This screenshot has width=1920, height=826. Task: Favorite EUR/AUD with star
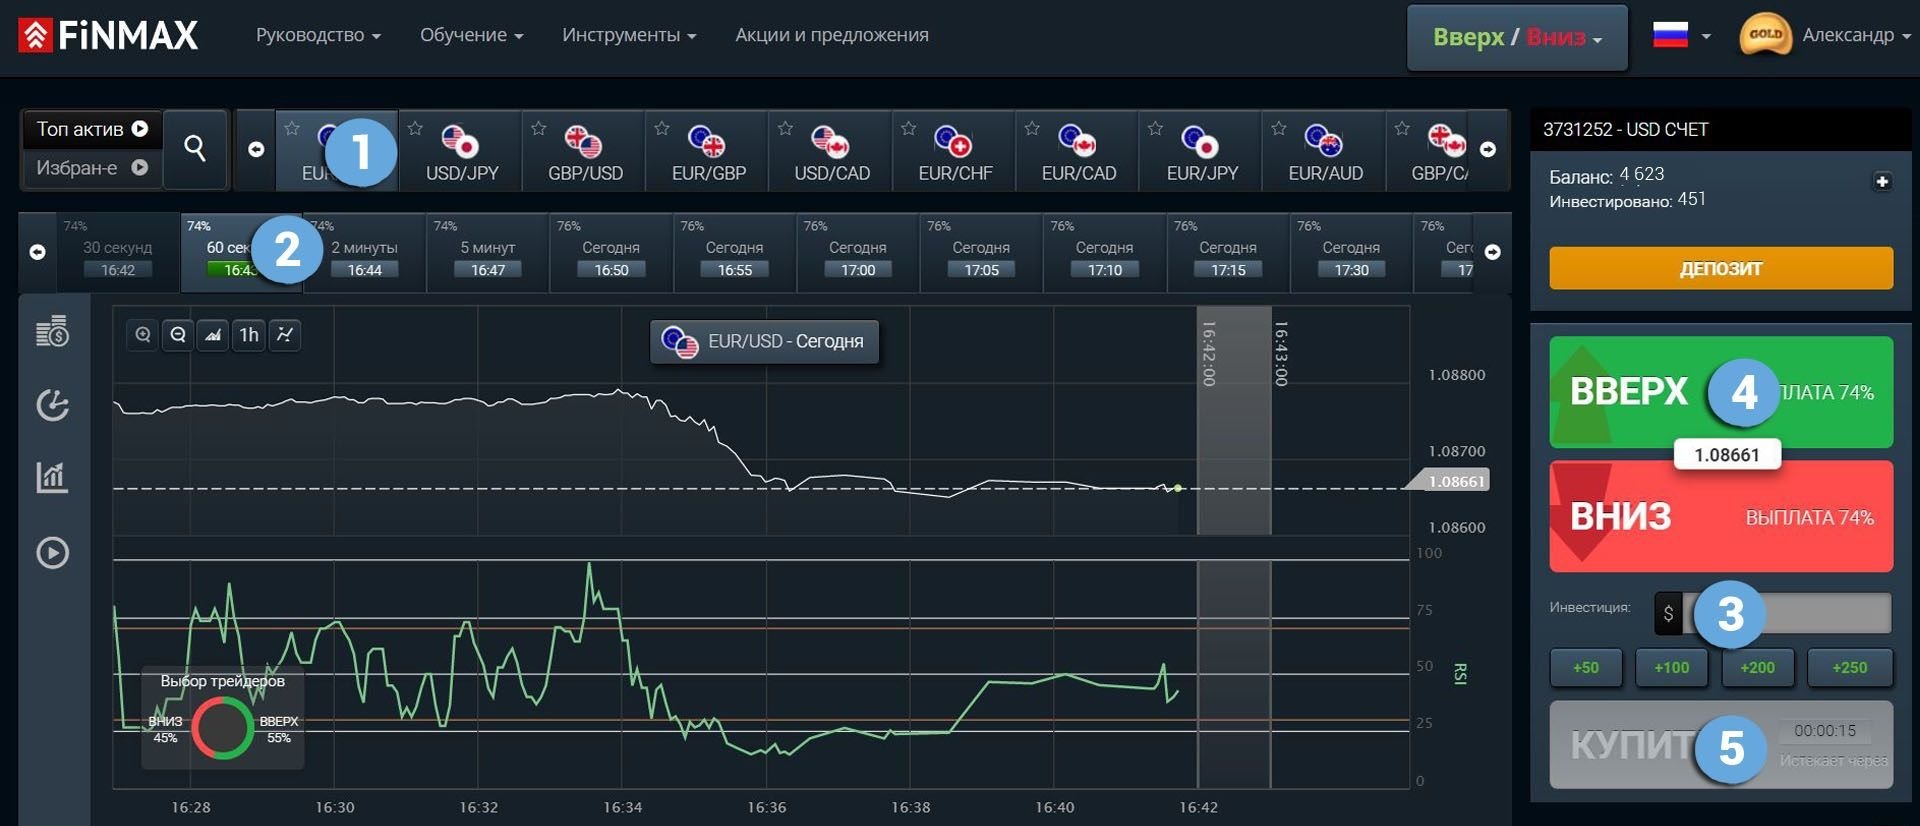(x=1278, y=128)
